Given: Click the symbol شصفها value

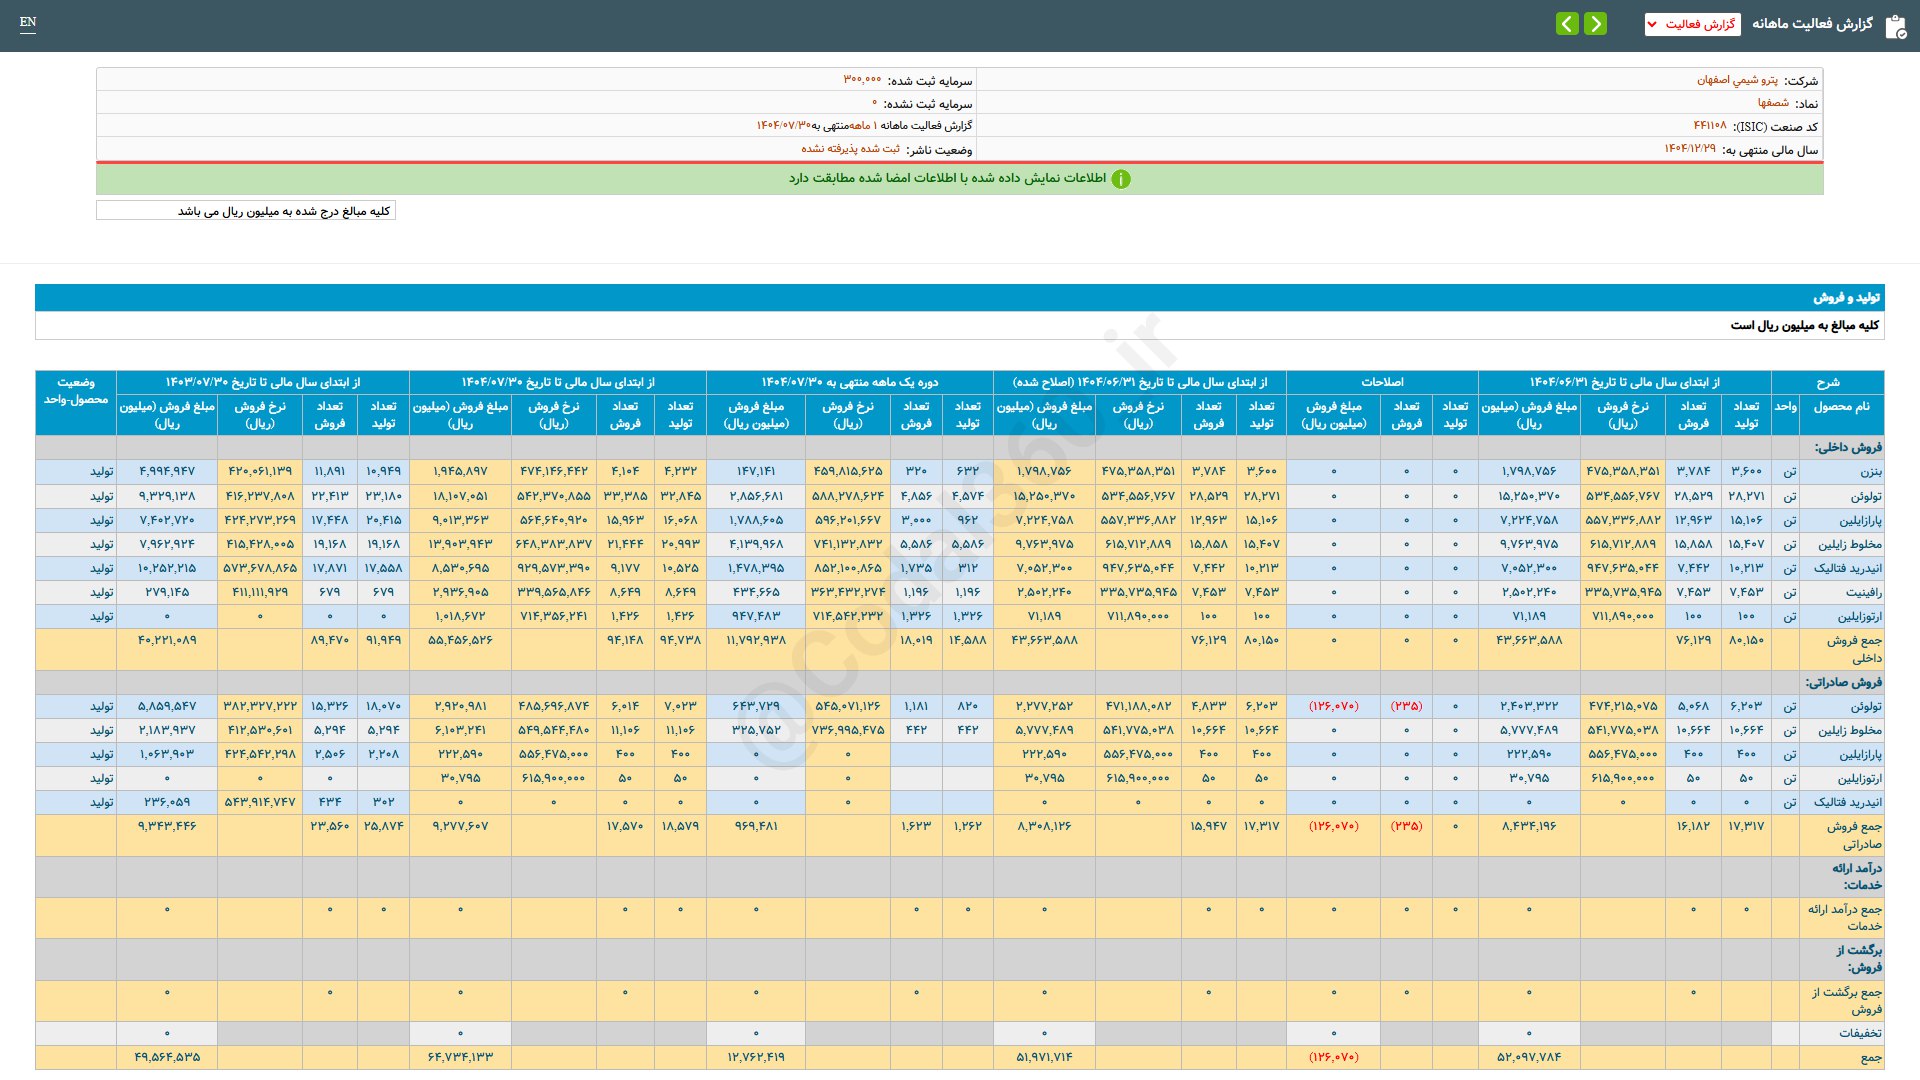Looking at the screenshot, I should tap(1773, 103).
